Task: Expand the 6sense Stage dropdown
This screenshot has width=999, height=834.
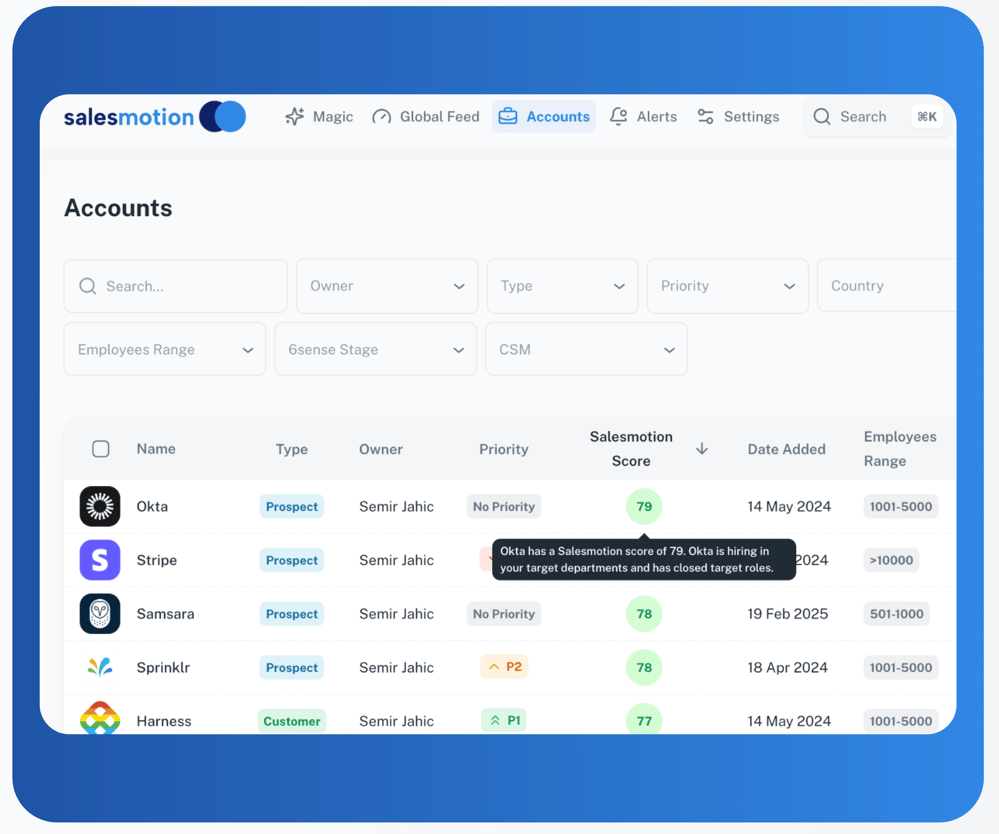Action: (375, 350)
